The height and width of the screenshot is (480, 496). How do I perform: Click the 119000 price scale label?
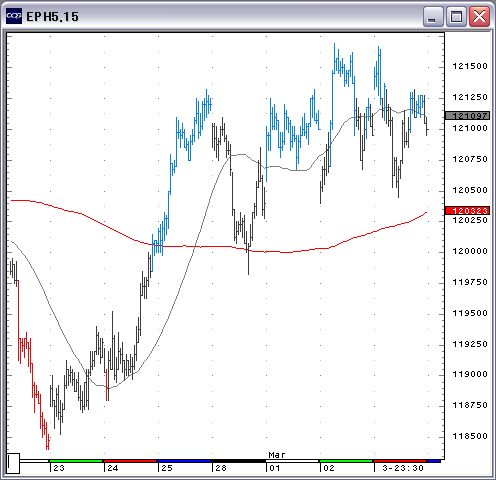(470, 374)
